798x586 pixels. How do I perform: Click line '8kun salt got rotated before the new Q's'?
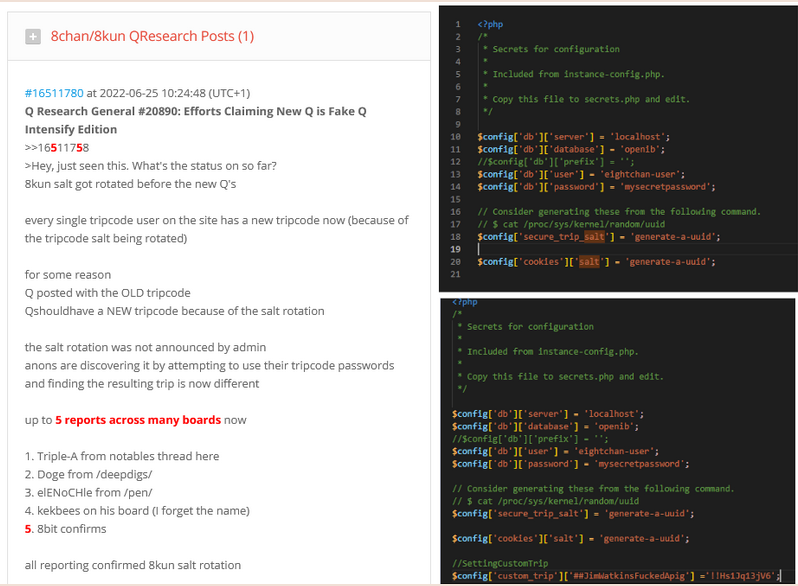130,184
